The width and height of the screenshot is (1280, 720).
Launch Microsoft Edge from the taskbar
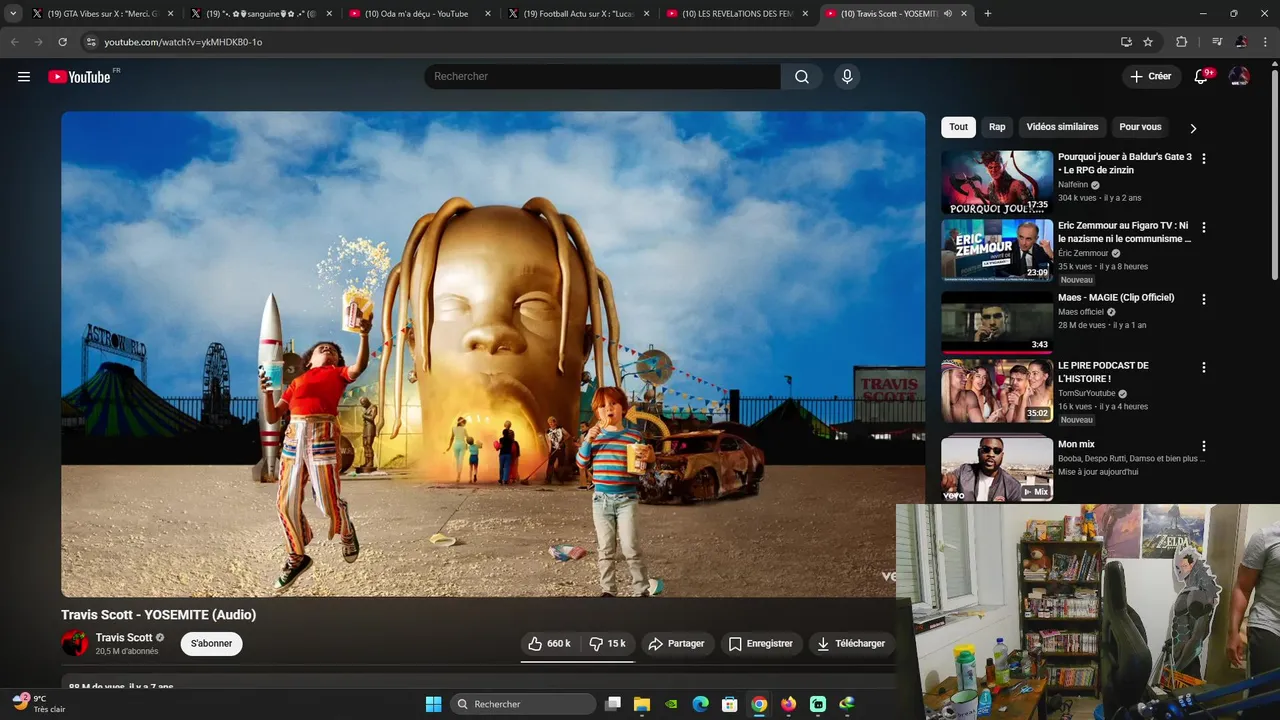(x=701, y=704)
